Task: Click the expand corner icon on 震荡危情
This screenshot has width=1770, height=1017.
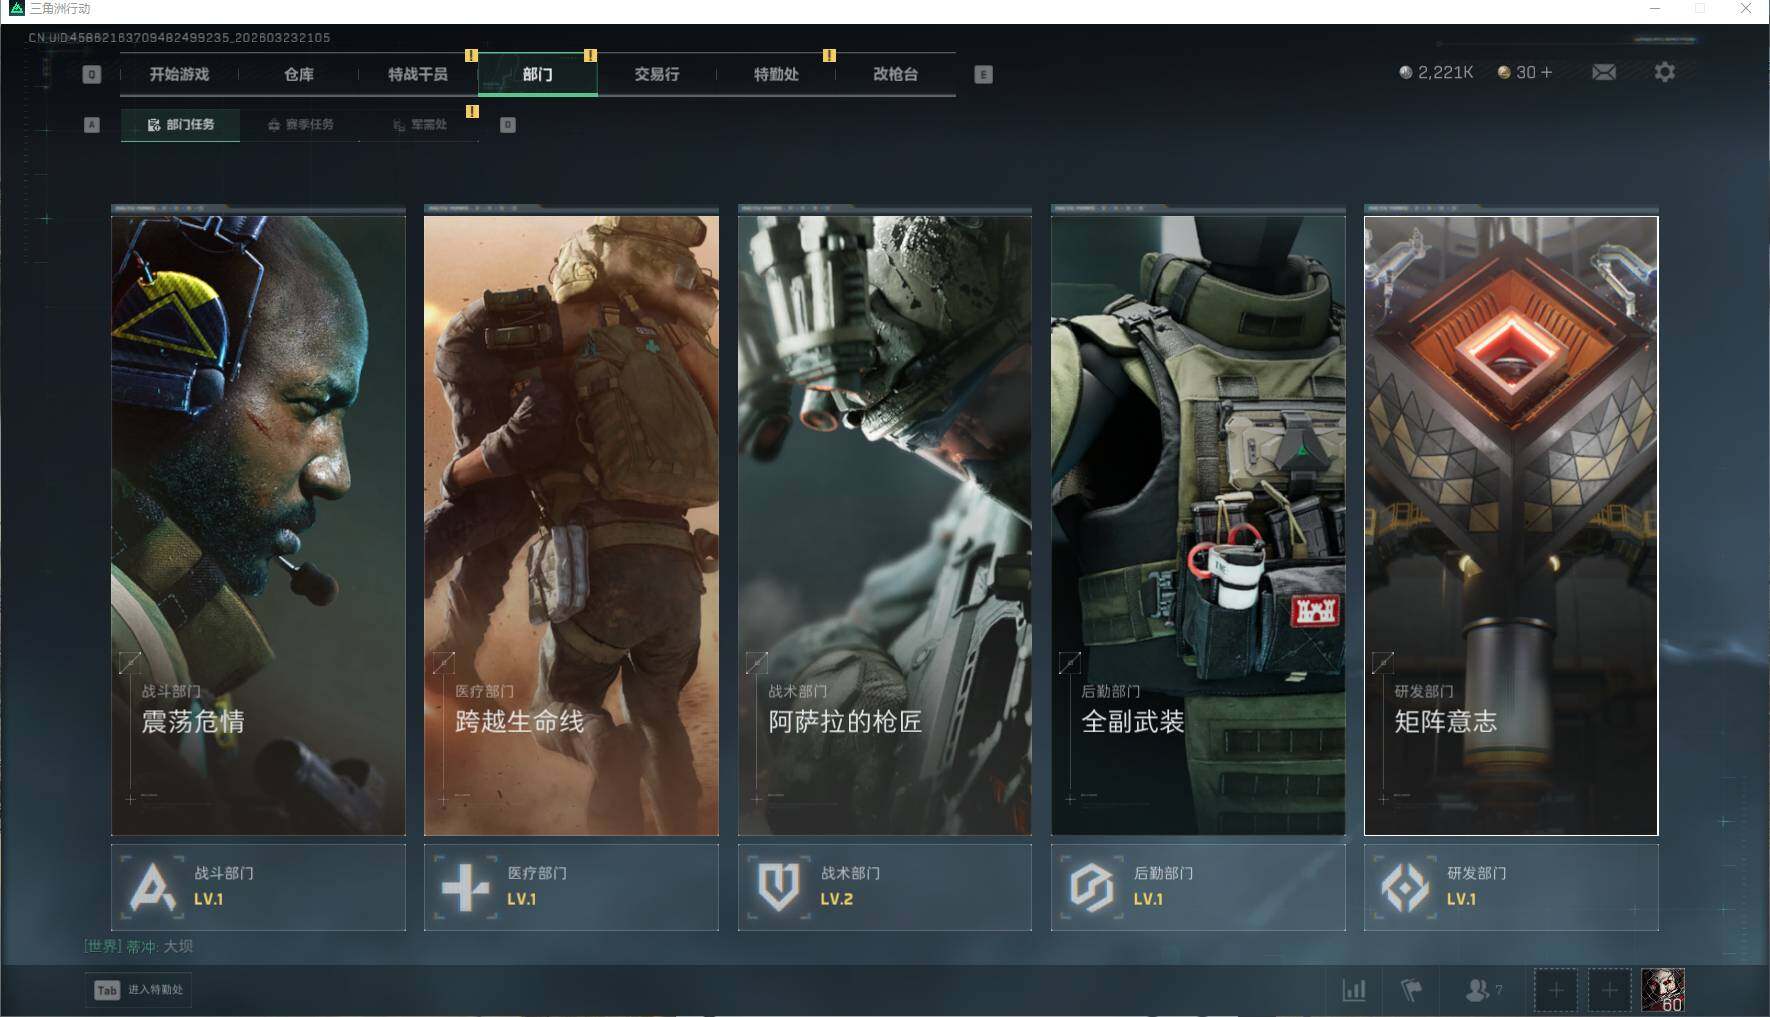Action: coord(130,662)
